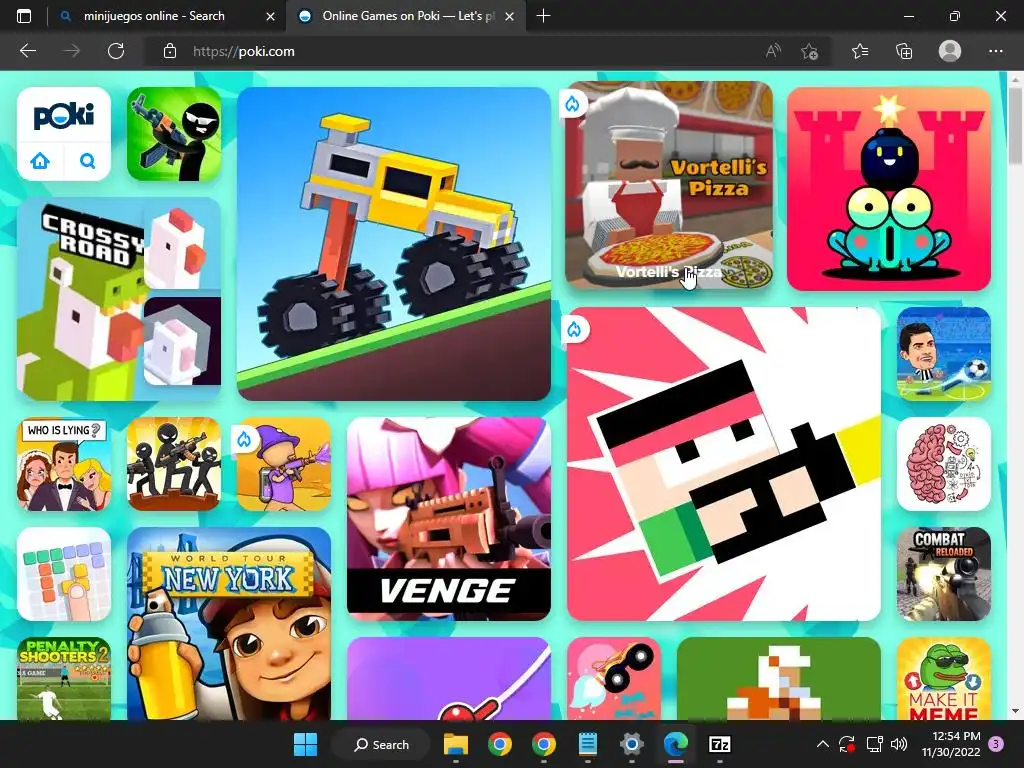Open the Collections icon
This screenshot has height=768, width=1024.
click(x=904, y=51)
